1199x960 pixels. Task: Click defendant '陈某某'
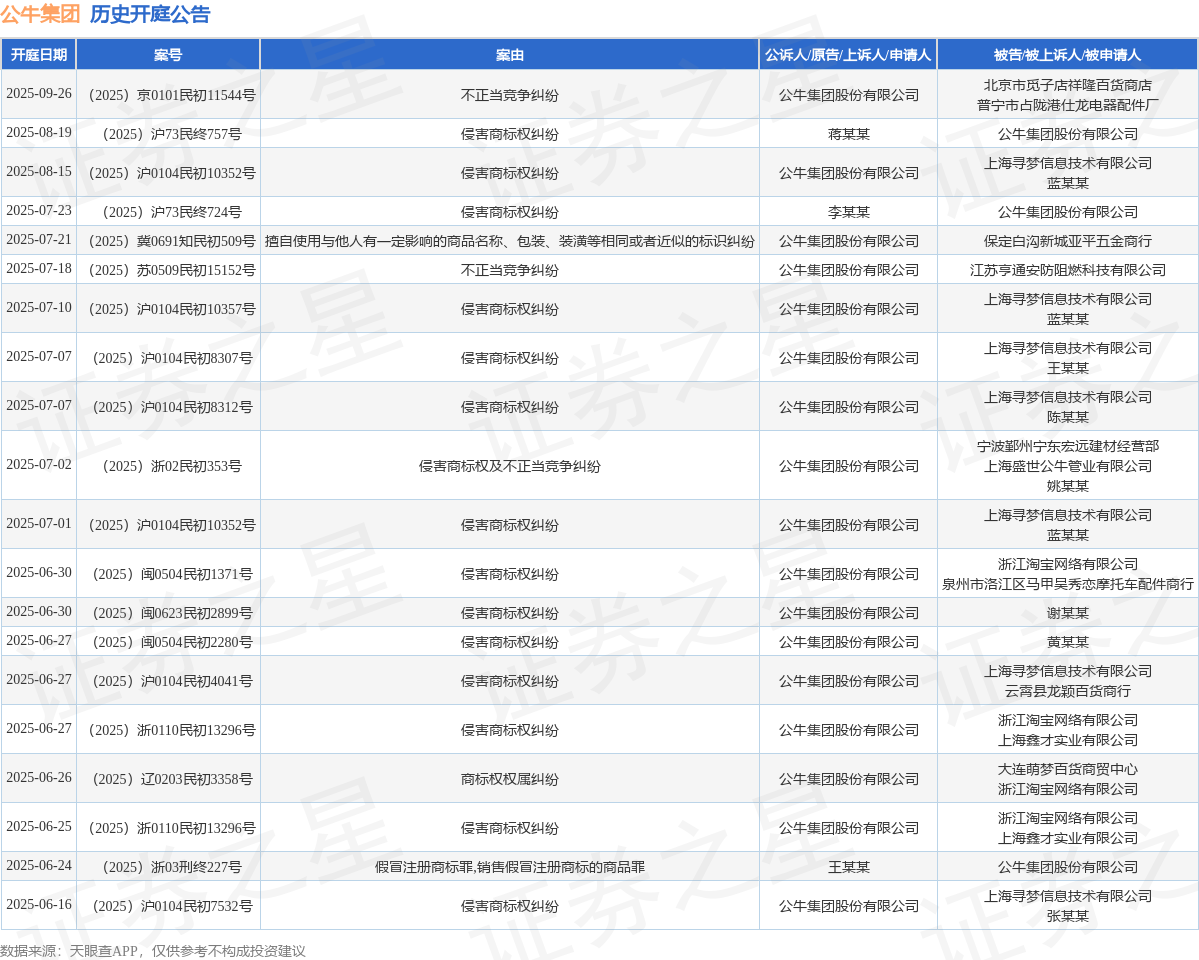click(1067, 417)
